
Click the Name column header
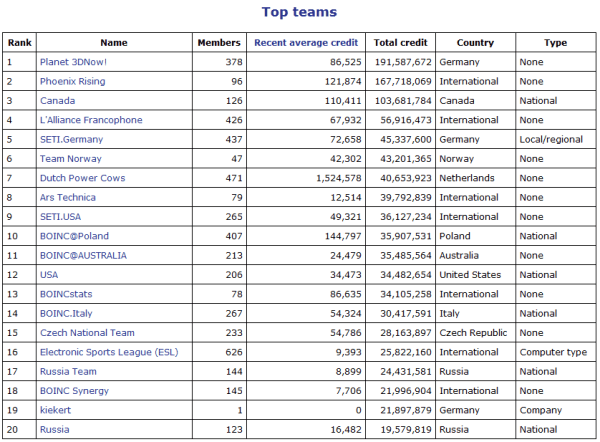pos(114,42)
